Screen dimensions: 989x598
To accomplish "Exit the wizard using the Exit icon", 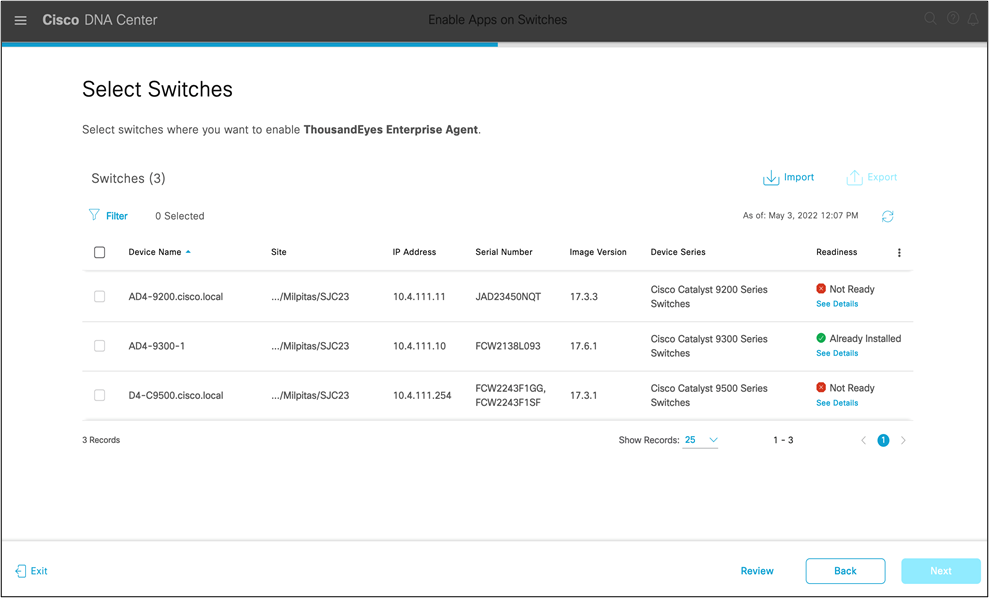I will [x=22, y=571].
